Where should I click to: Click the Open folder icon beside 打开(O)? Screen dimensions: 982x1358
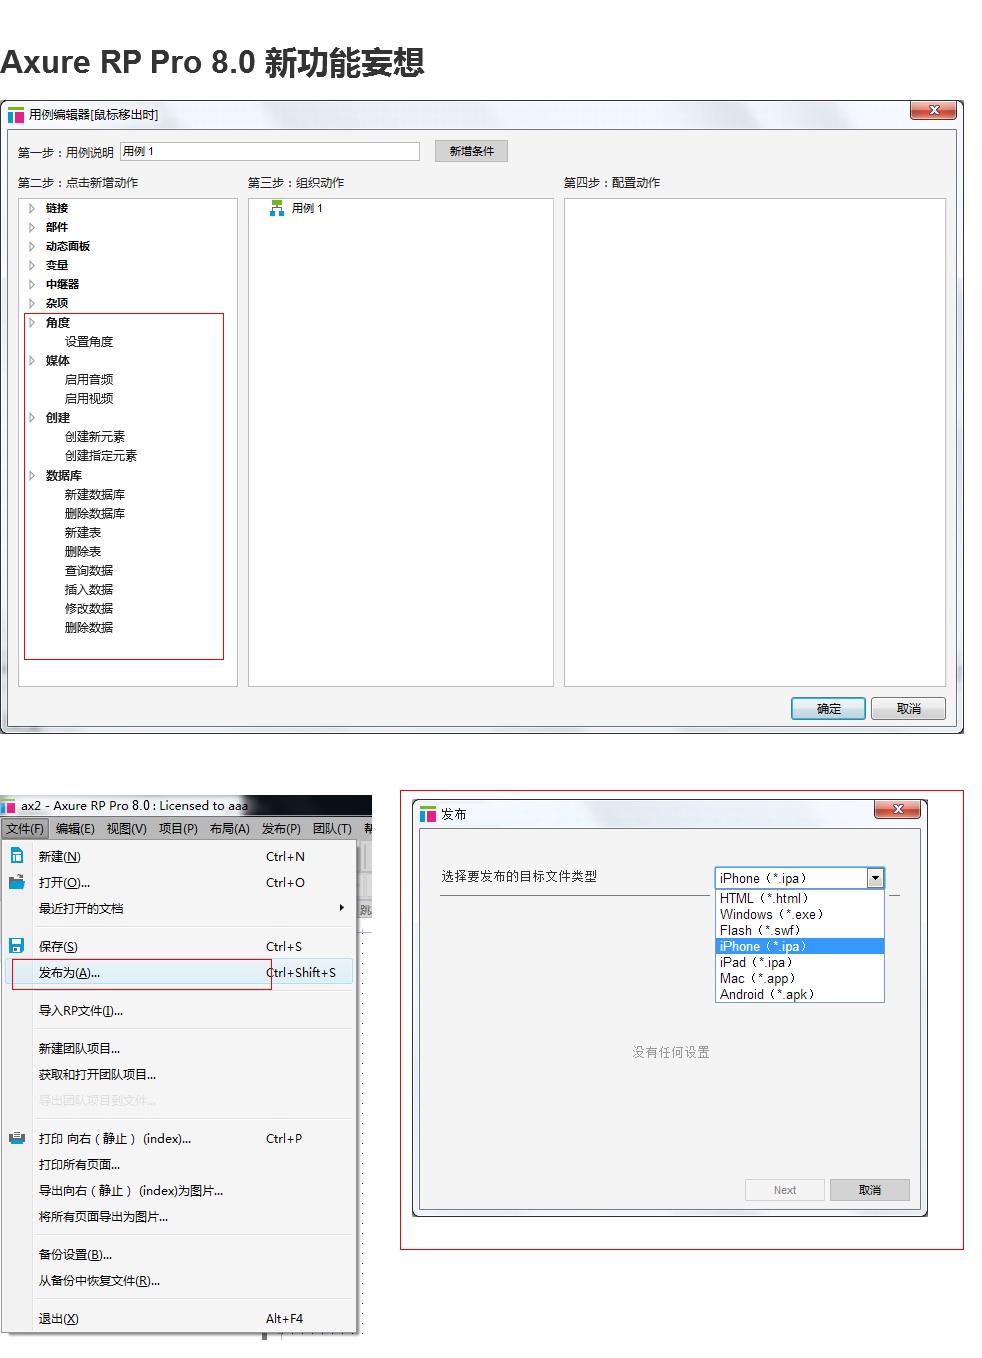pos(17,882)
